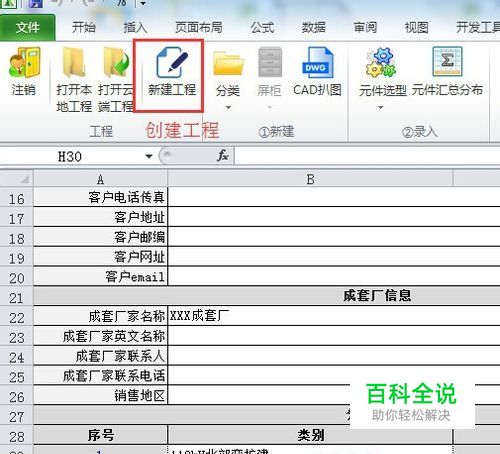The height and width of the screenshot is (454, 500).
Task: Click cell labeled 成套厂家名称
Action: [x=100, y=316]
